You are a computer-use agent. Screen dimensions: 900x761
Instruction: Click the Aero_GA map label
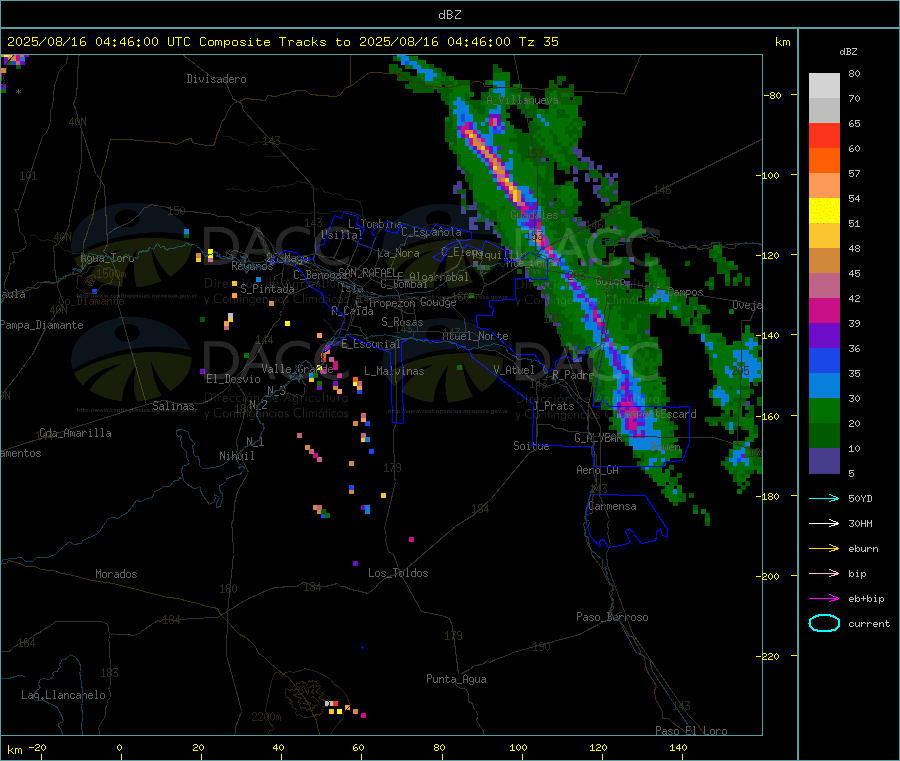click(x=597, y=470)
